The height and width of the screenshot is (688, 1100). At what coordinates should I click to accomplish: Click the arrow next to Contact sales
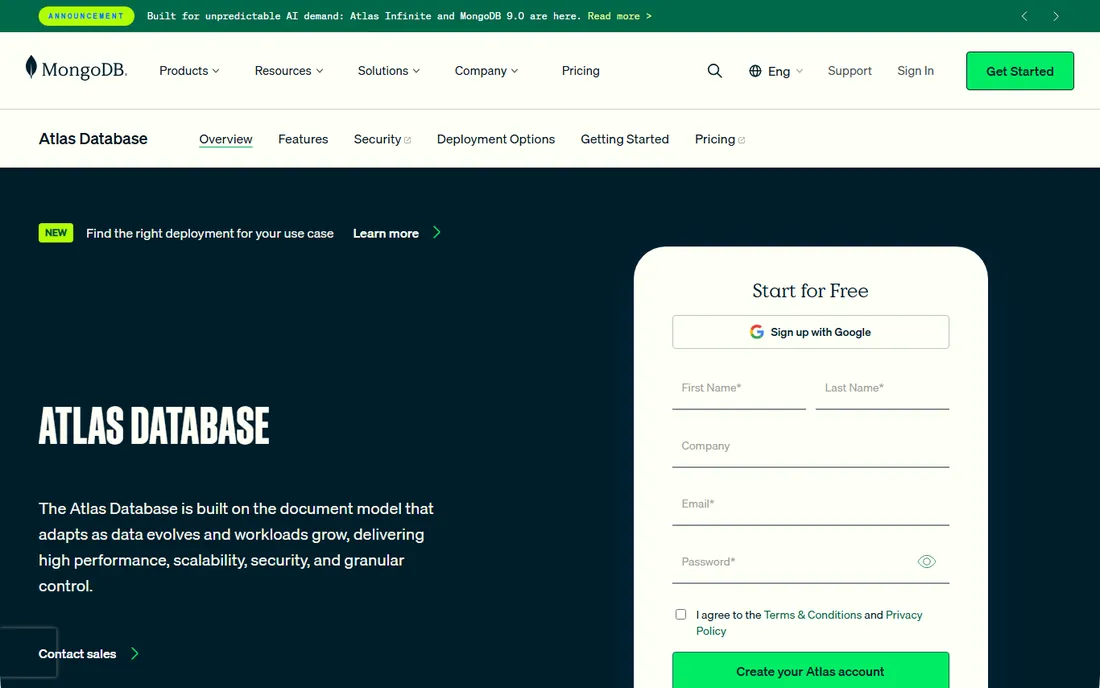[135, 654]
